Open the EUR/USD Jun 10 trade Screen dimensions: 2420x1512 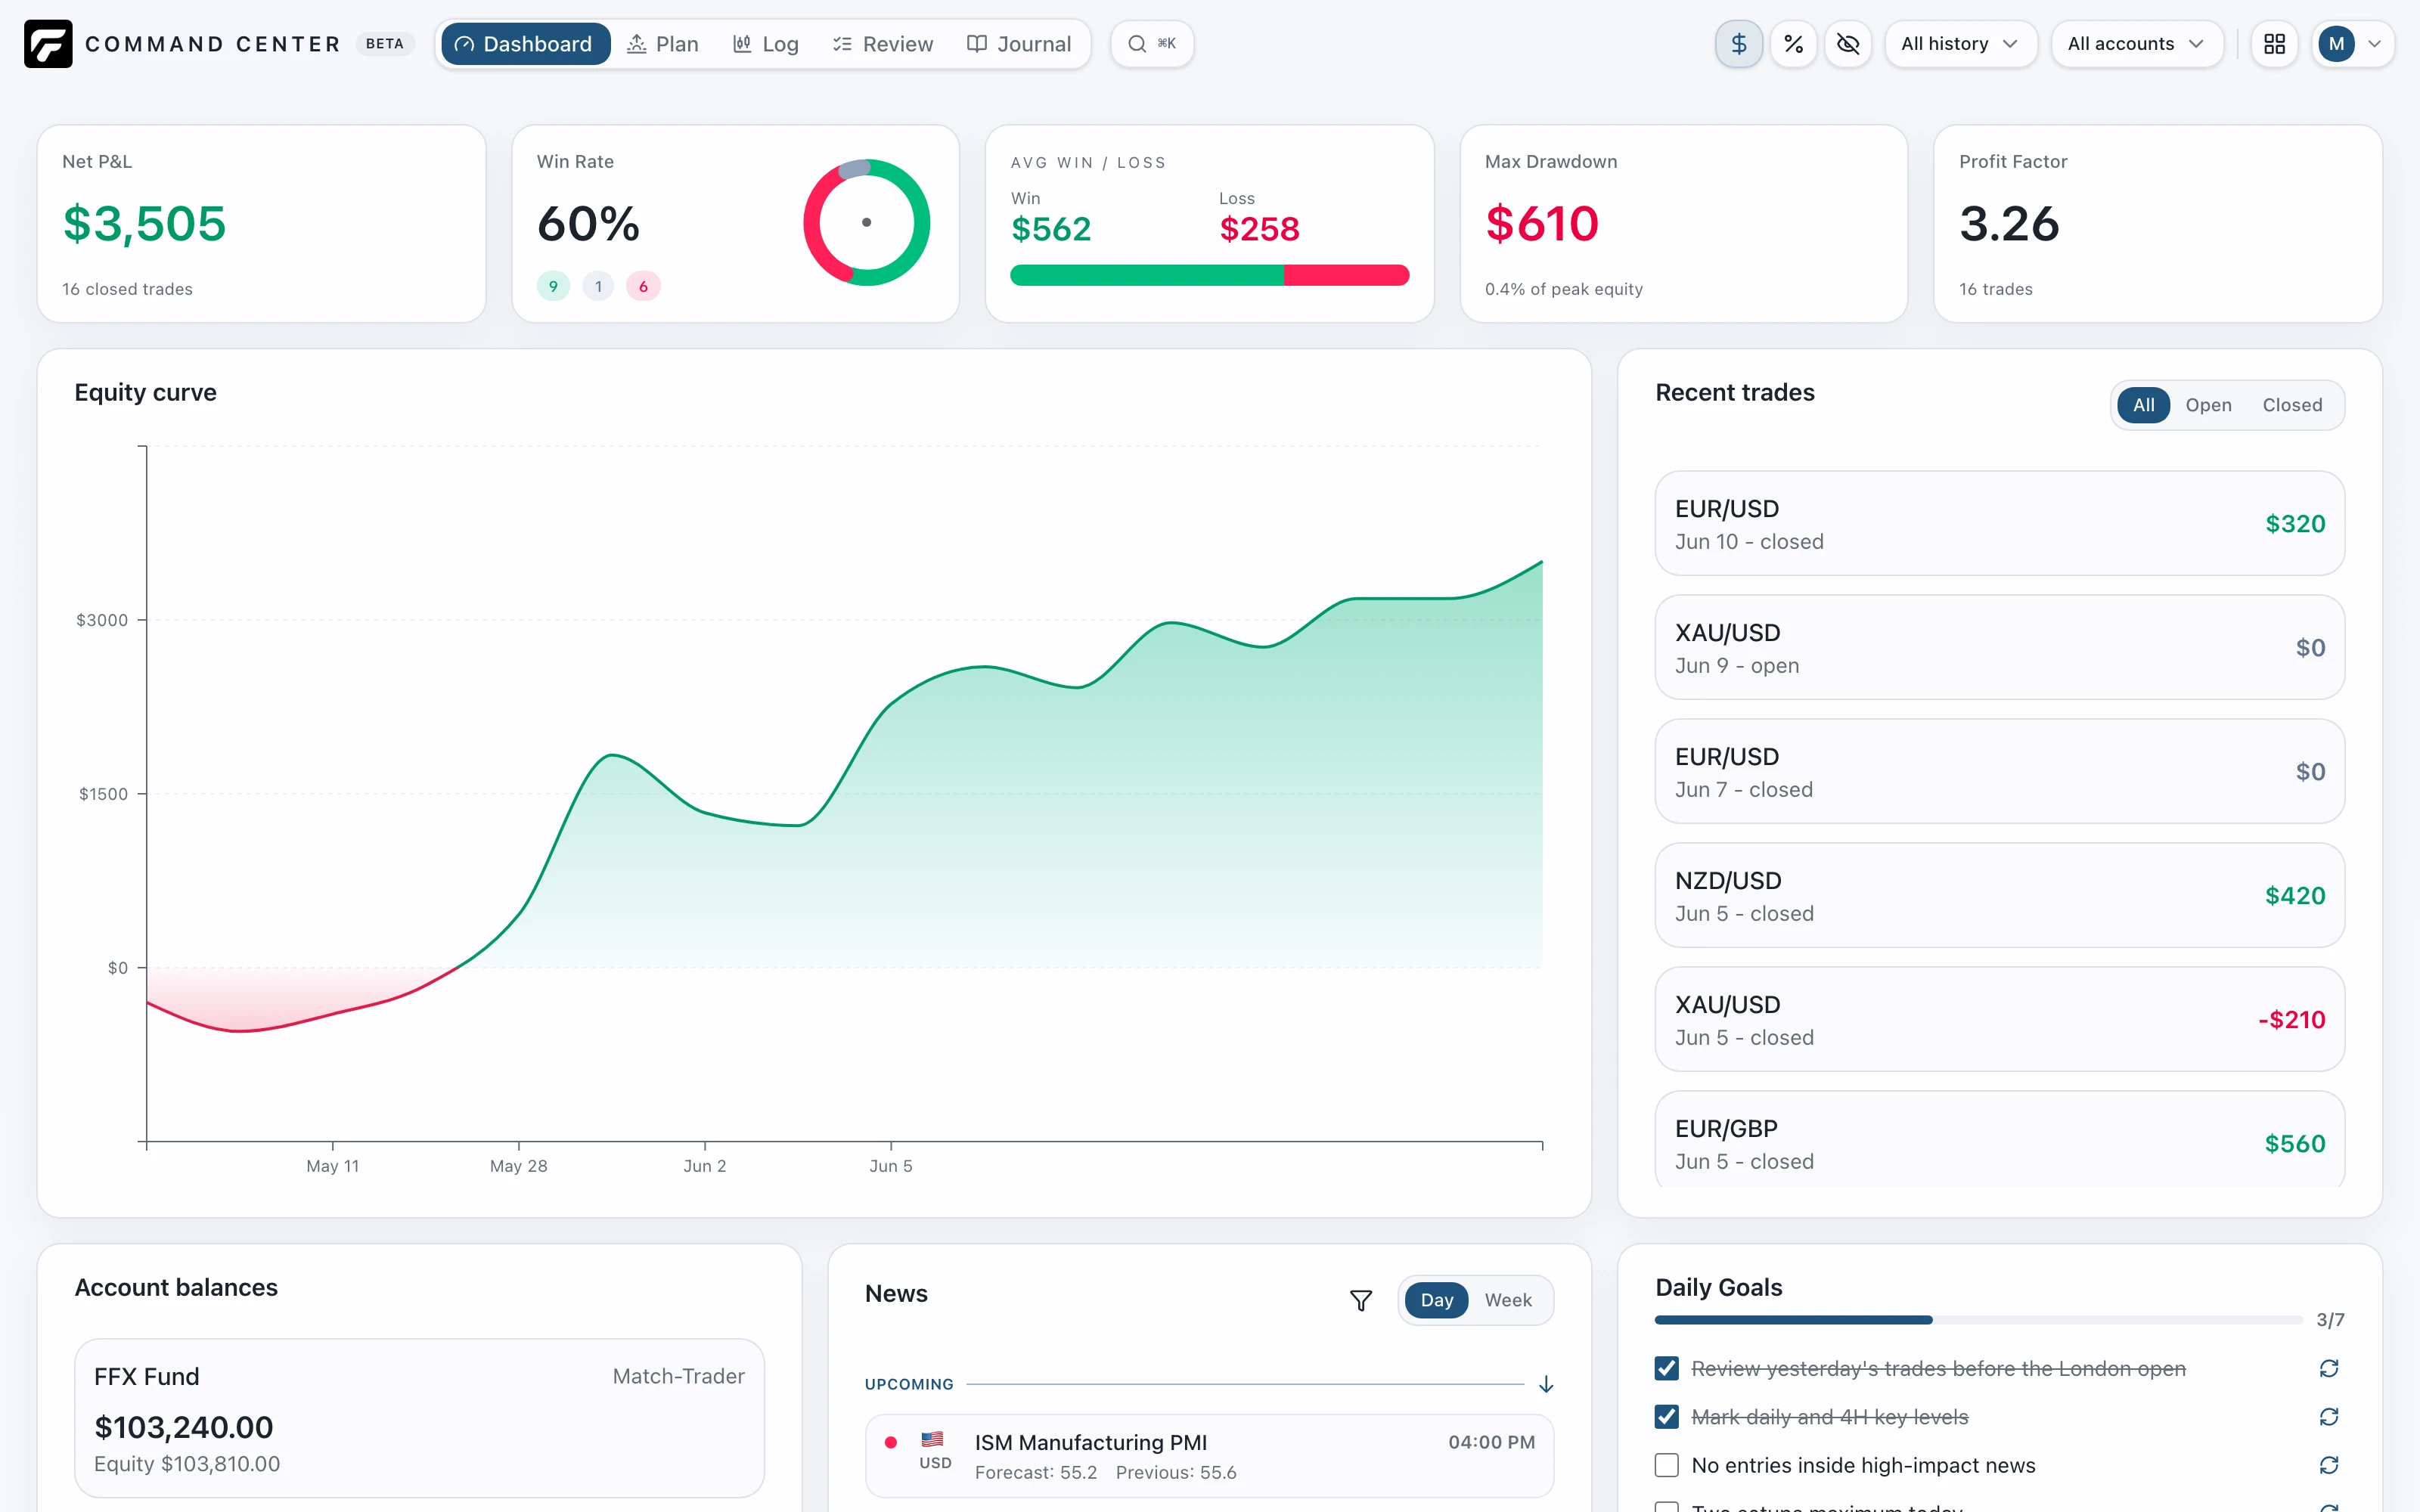click(x=1999, y=523)
